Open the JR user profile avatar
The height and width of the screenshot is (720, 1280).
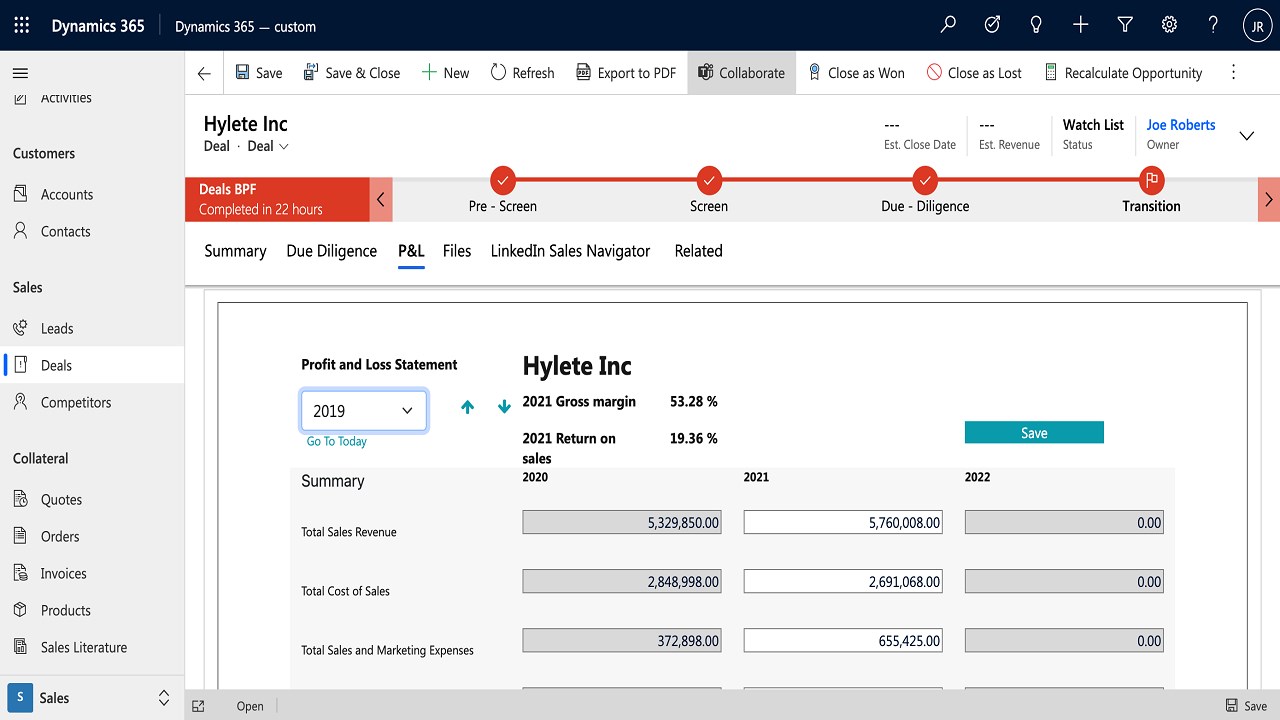pos(1257,26)
